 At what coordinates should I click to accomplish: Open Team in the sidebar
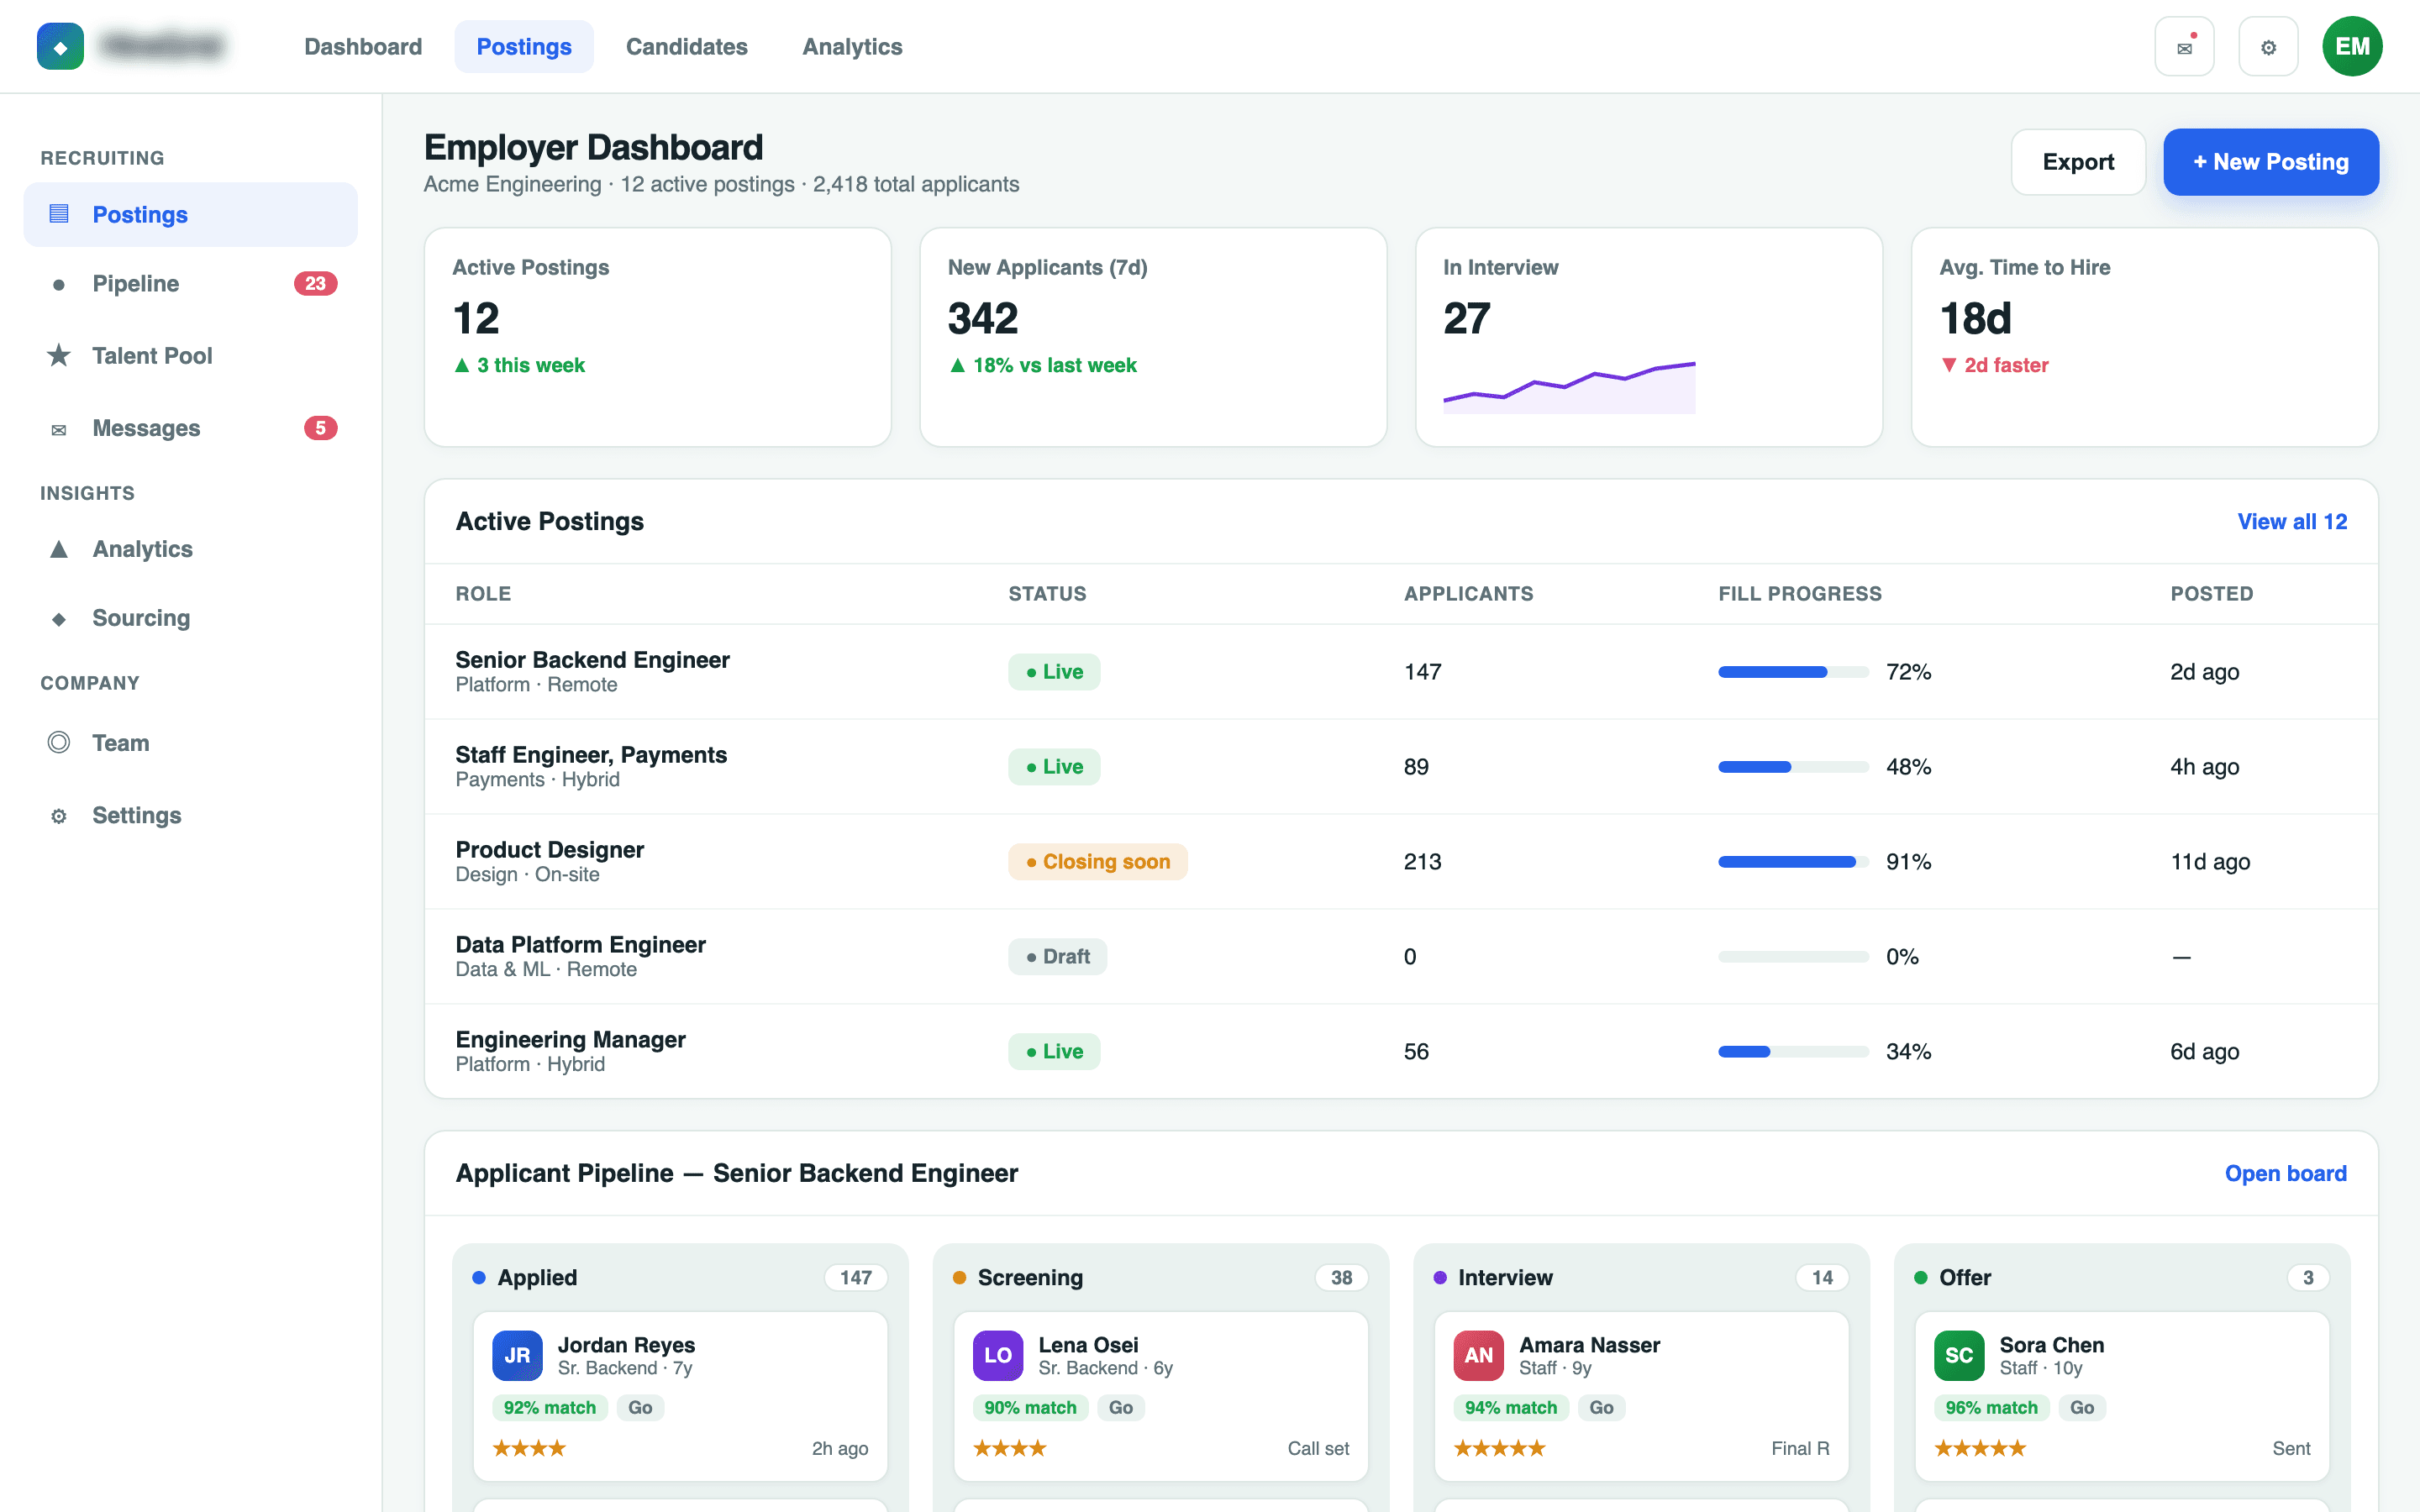pyautogui.click(x=190, y=743)
